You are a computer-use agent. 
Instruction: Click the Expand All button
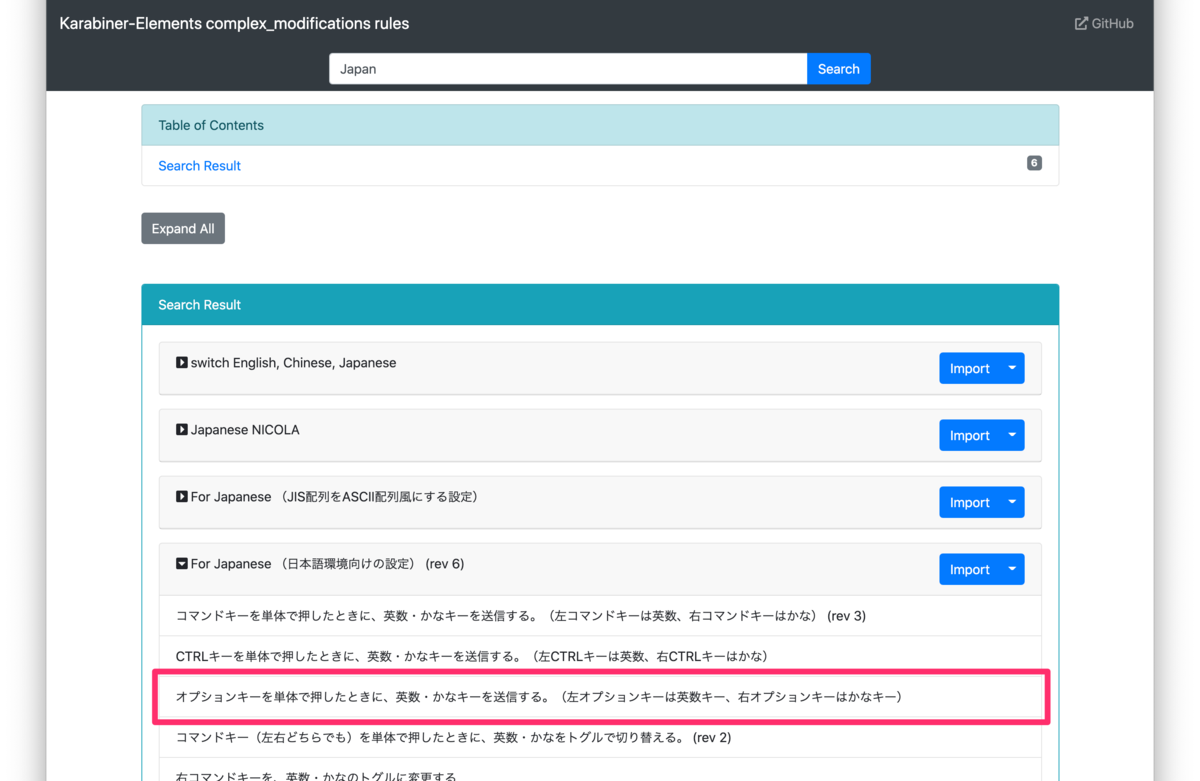click(x=183, y=229)
